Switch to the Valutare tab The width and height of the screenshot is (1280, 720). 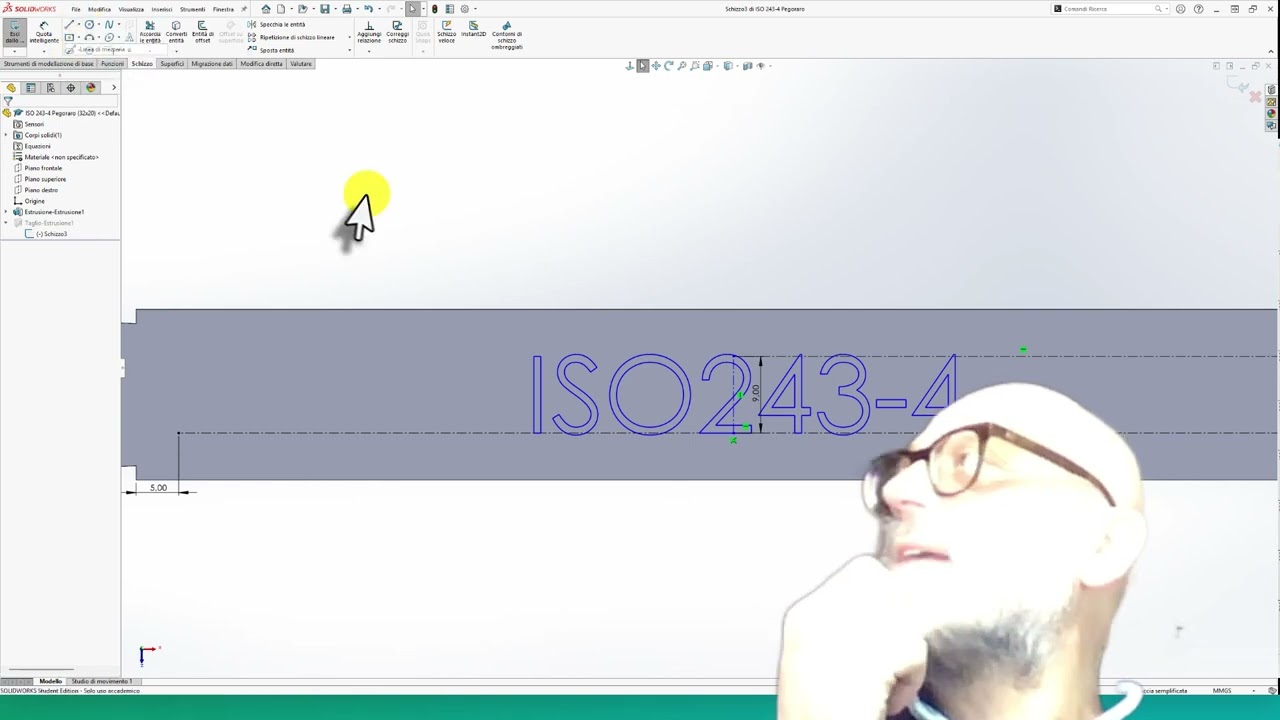click(x=300, y=64)
